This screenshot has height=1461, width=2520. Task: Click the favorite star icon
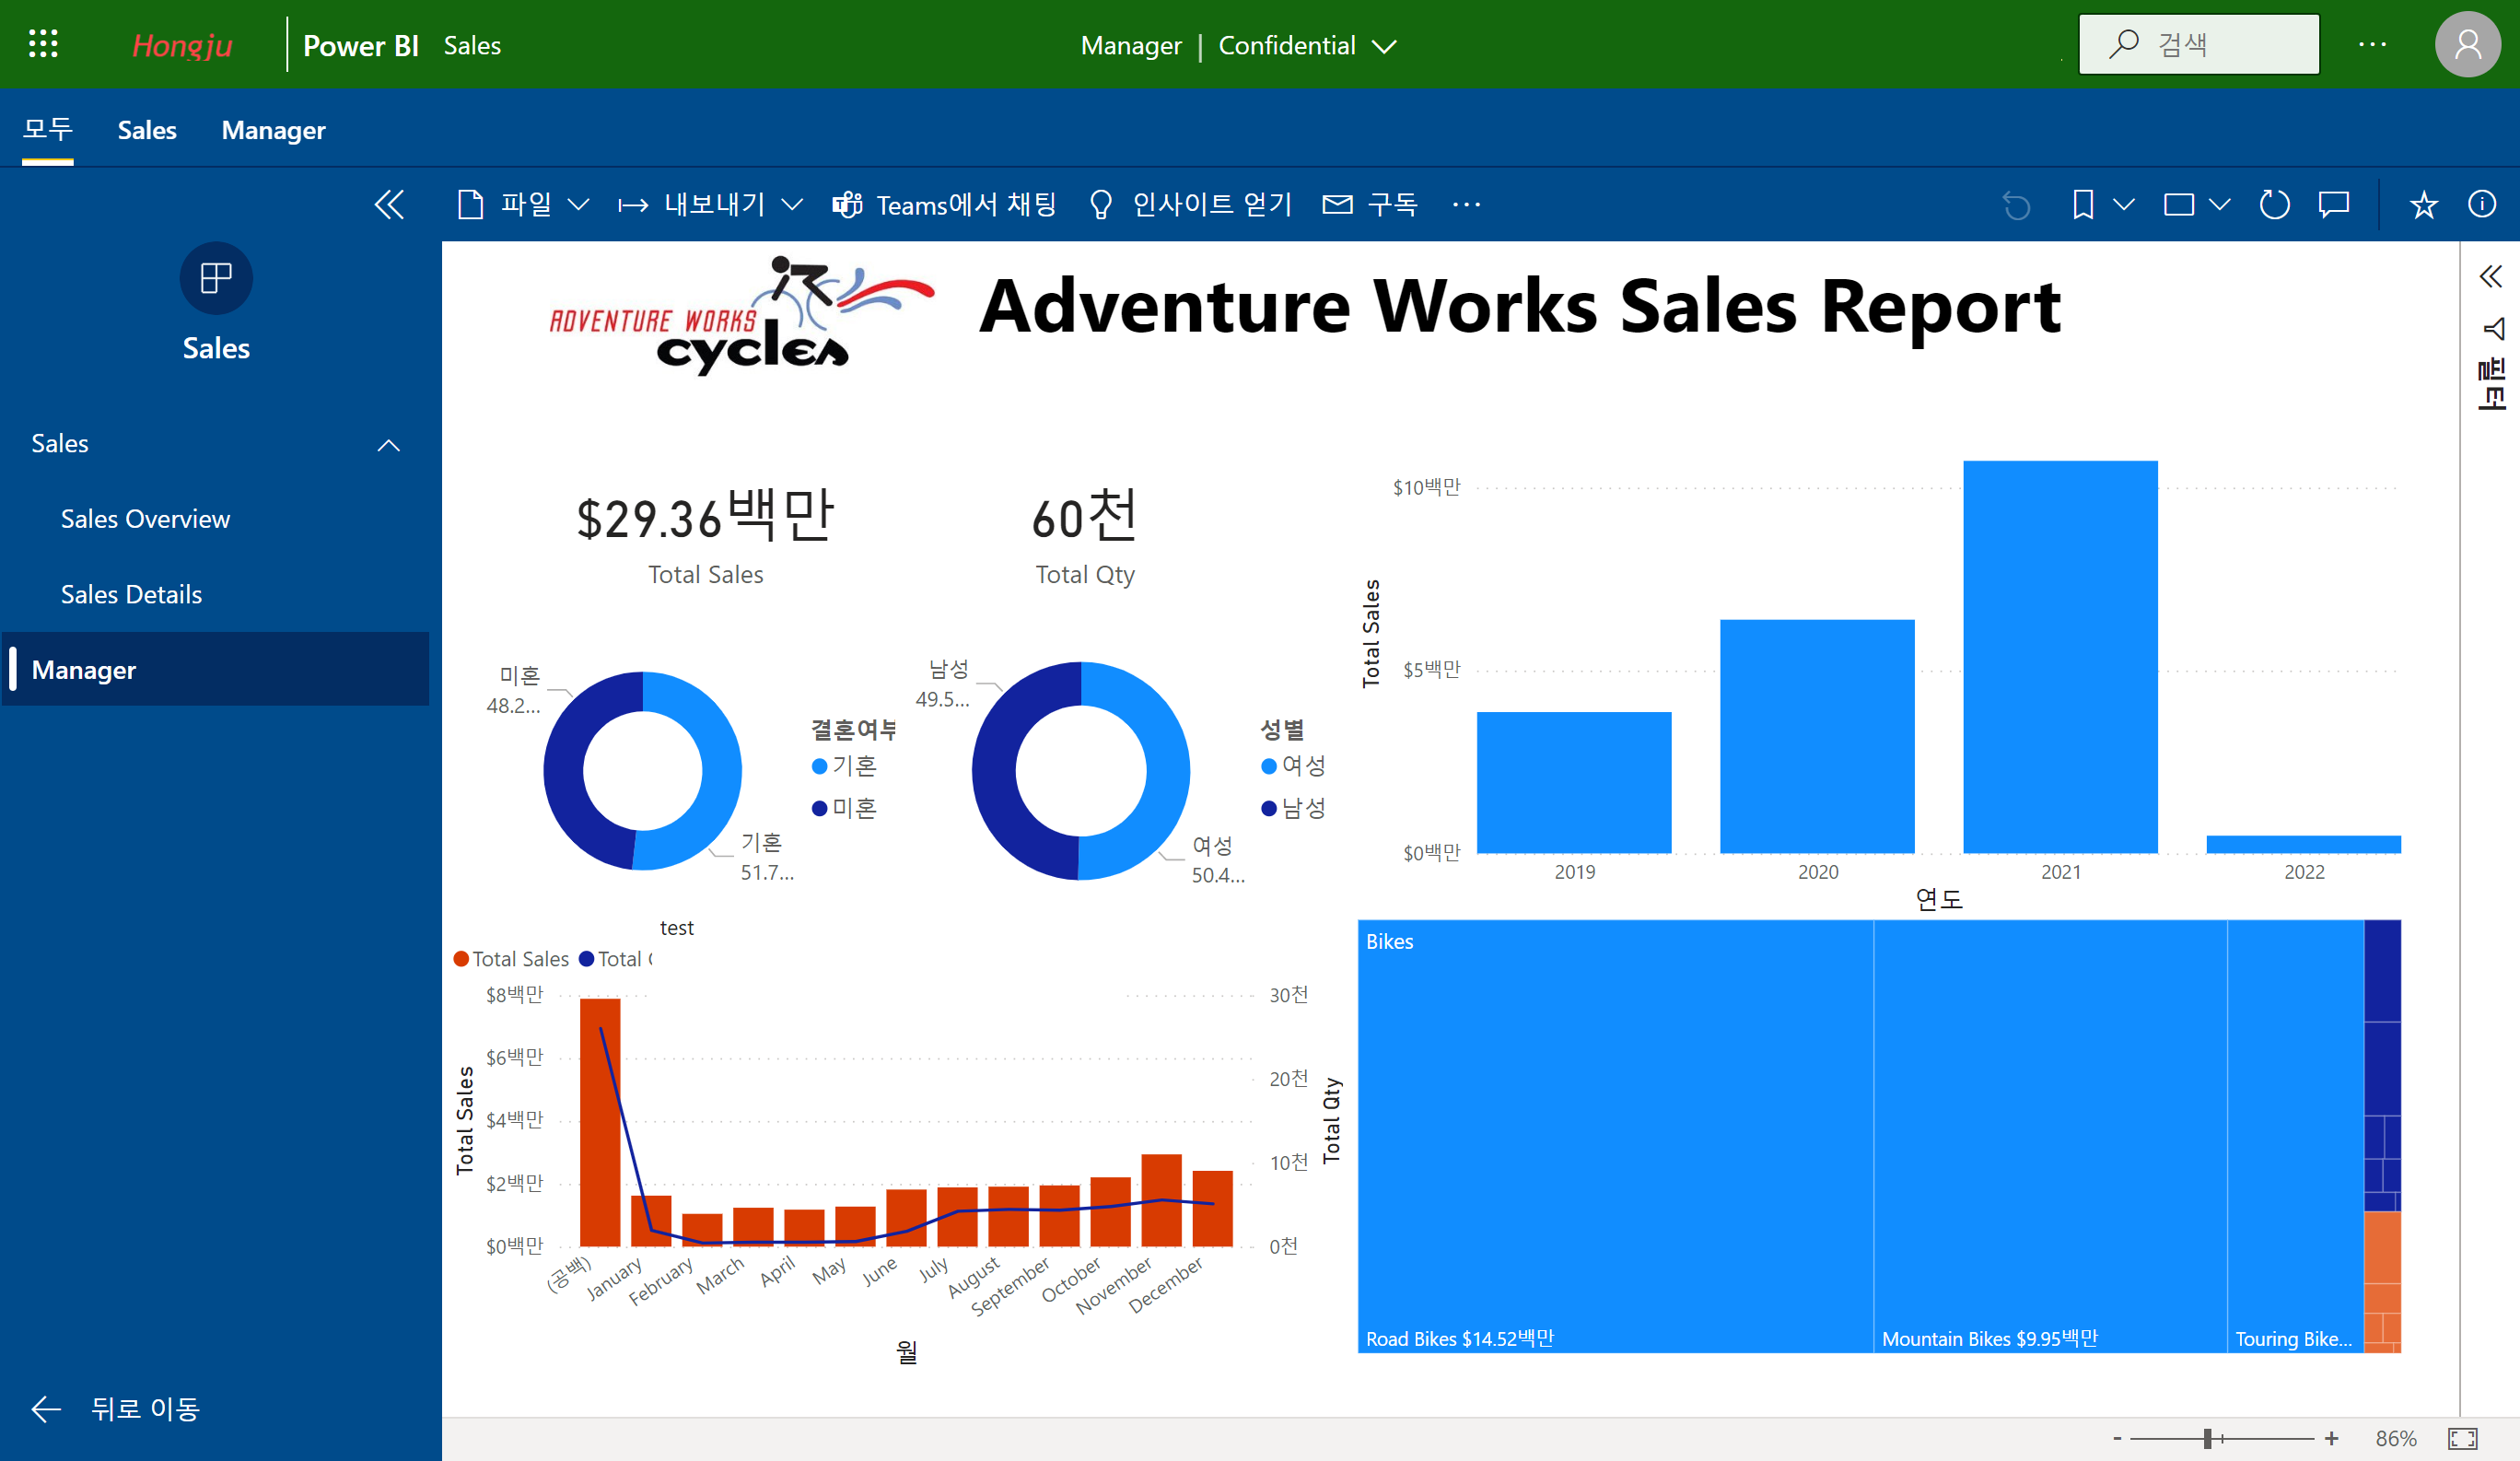coord(2423,205)
